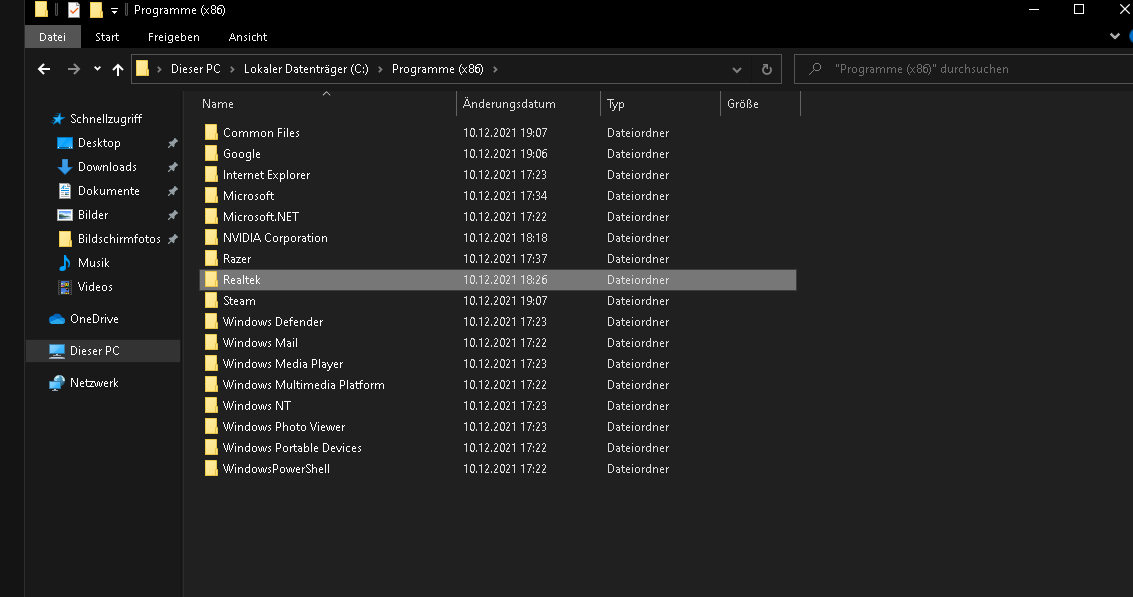Select the Common Files folder icon
This screenshot has height=597, width=1133.
(211, 132)
